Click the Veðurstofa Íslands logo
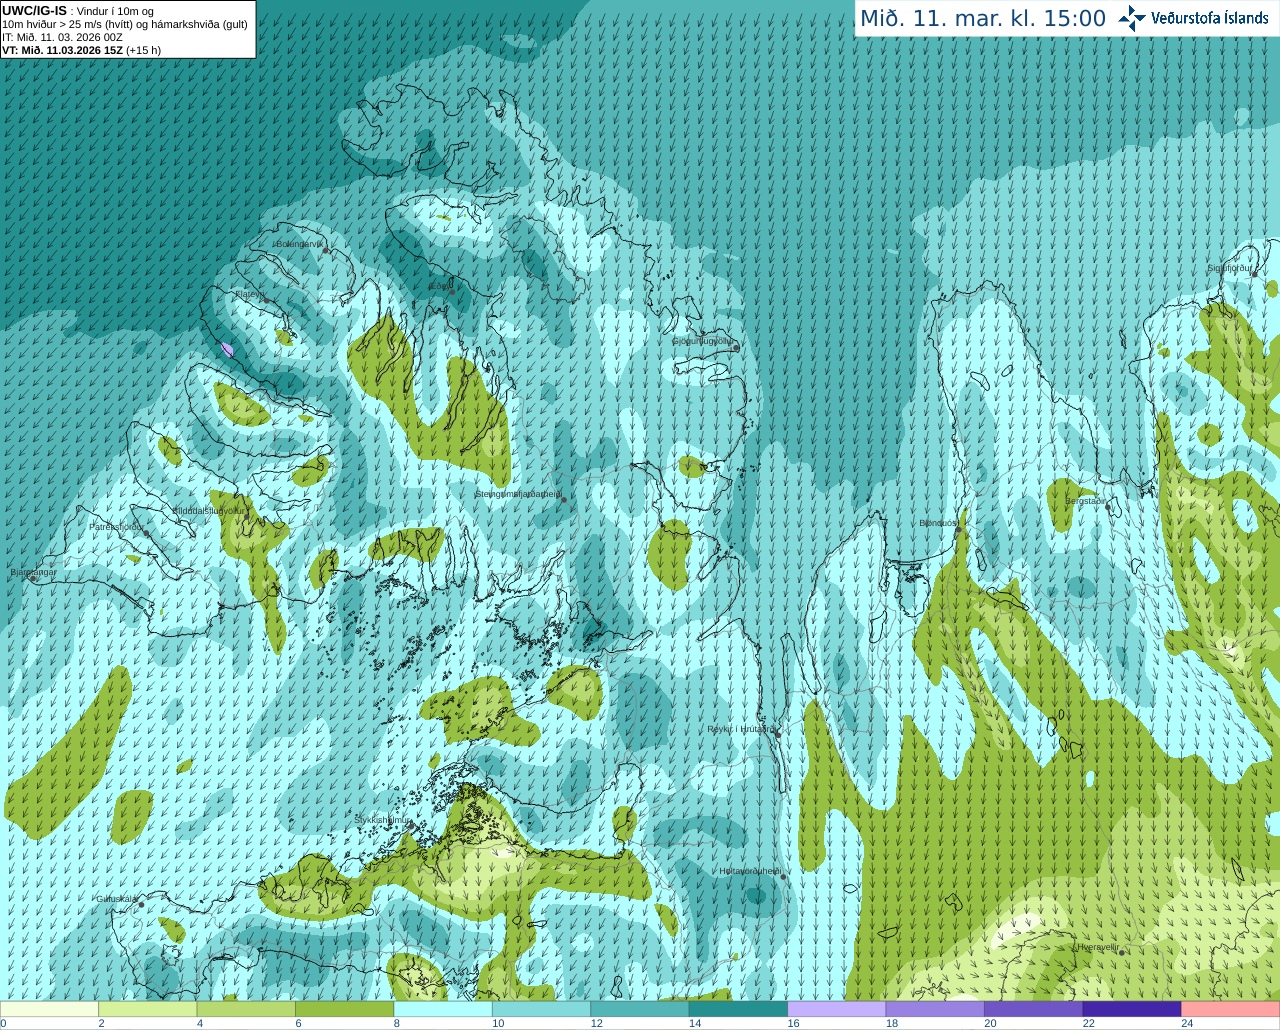 [1194, 18]
